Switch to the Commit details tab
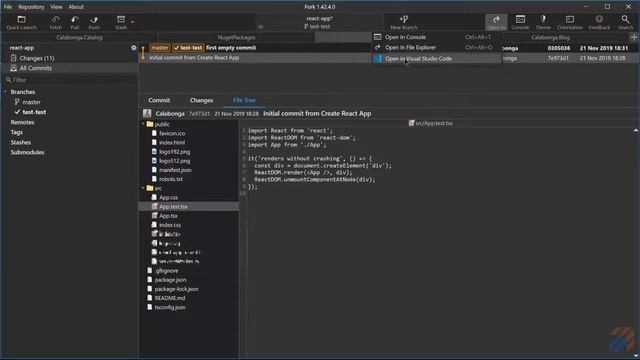The height and width of the screenshot is (360, 640). (x=159, y=100)
